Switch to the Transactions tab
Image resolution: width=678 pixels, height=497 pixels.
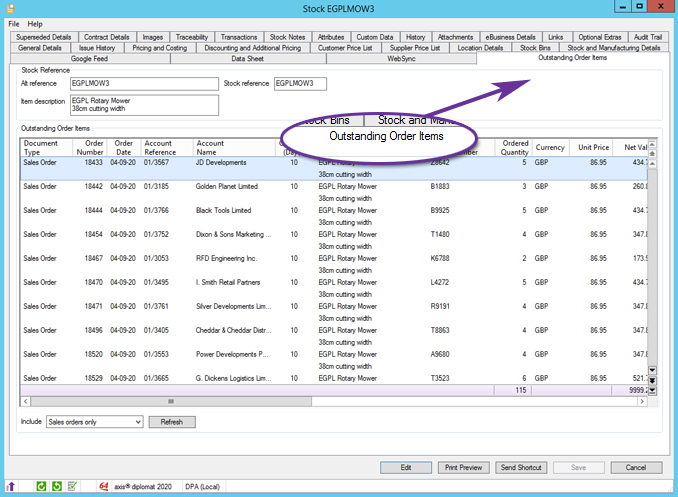[x=239, y=37]
